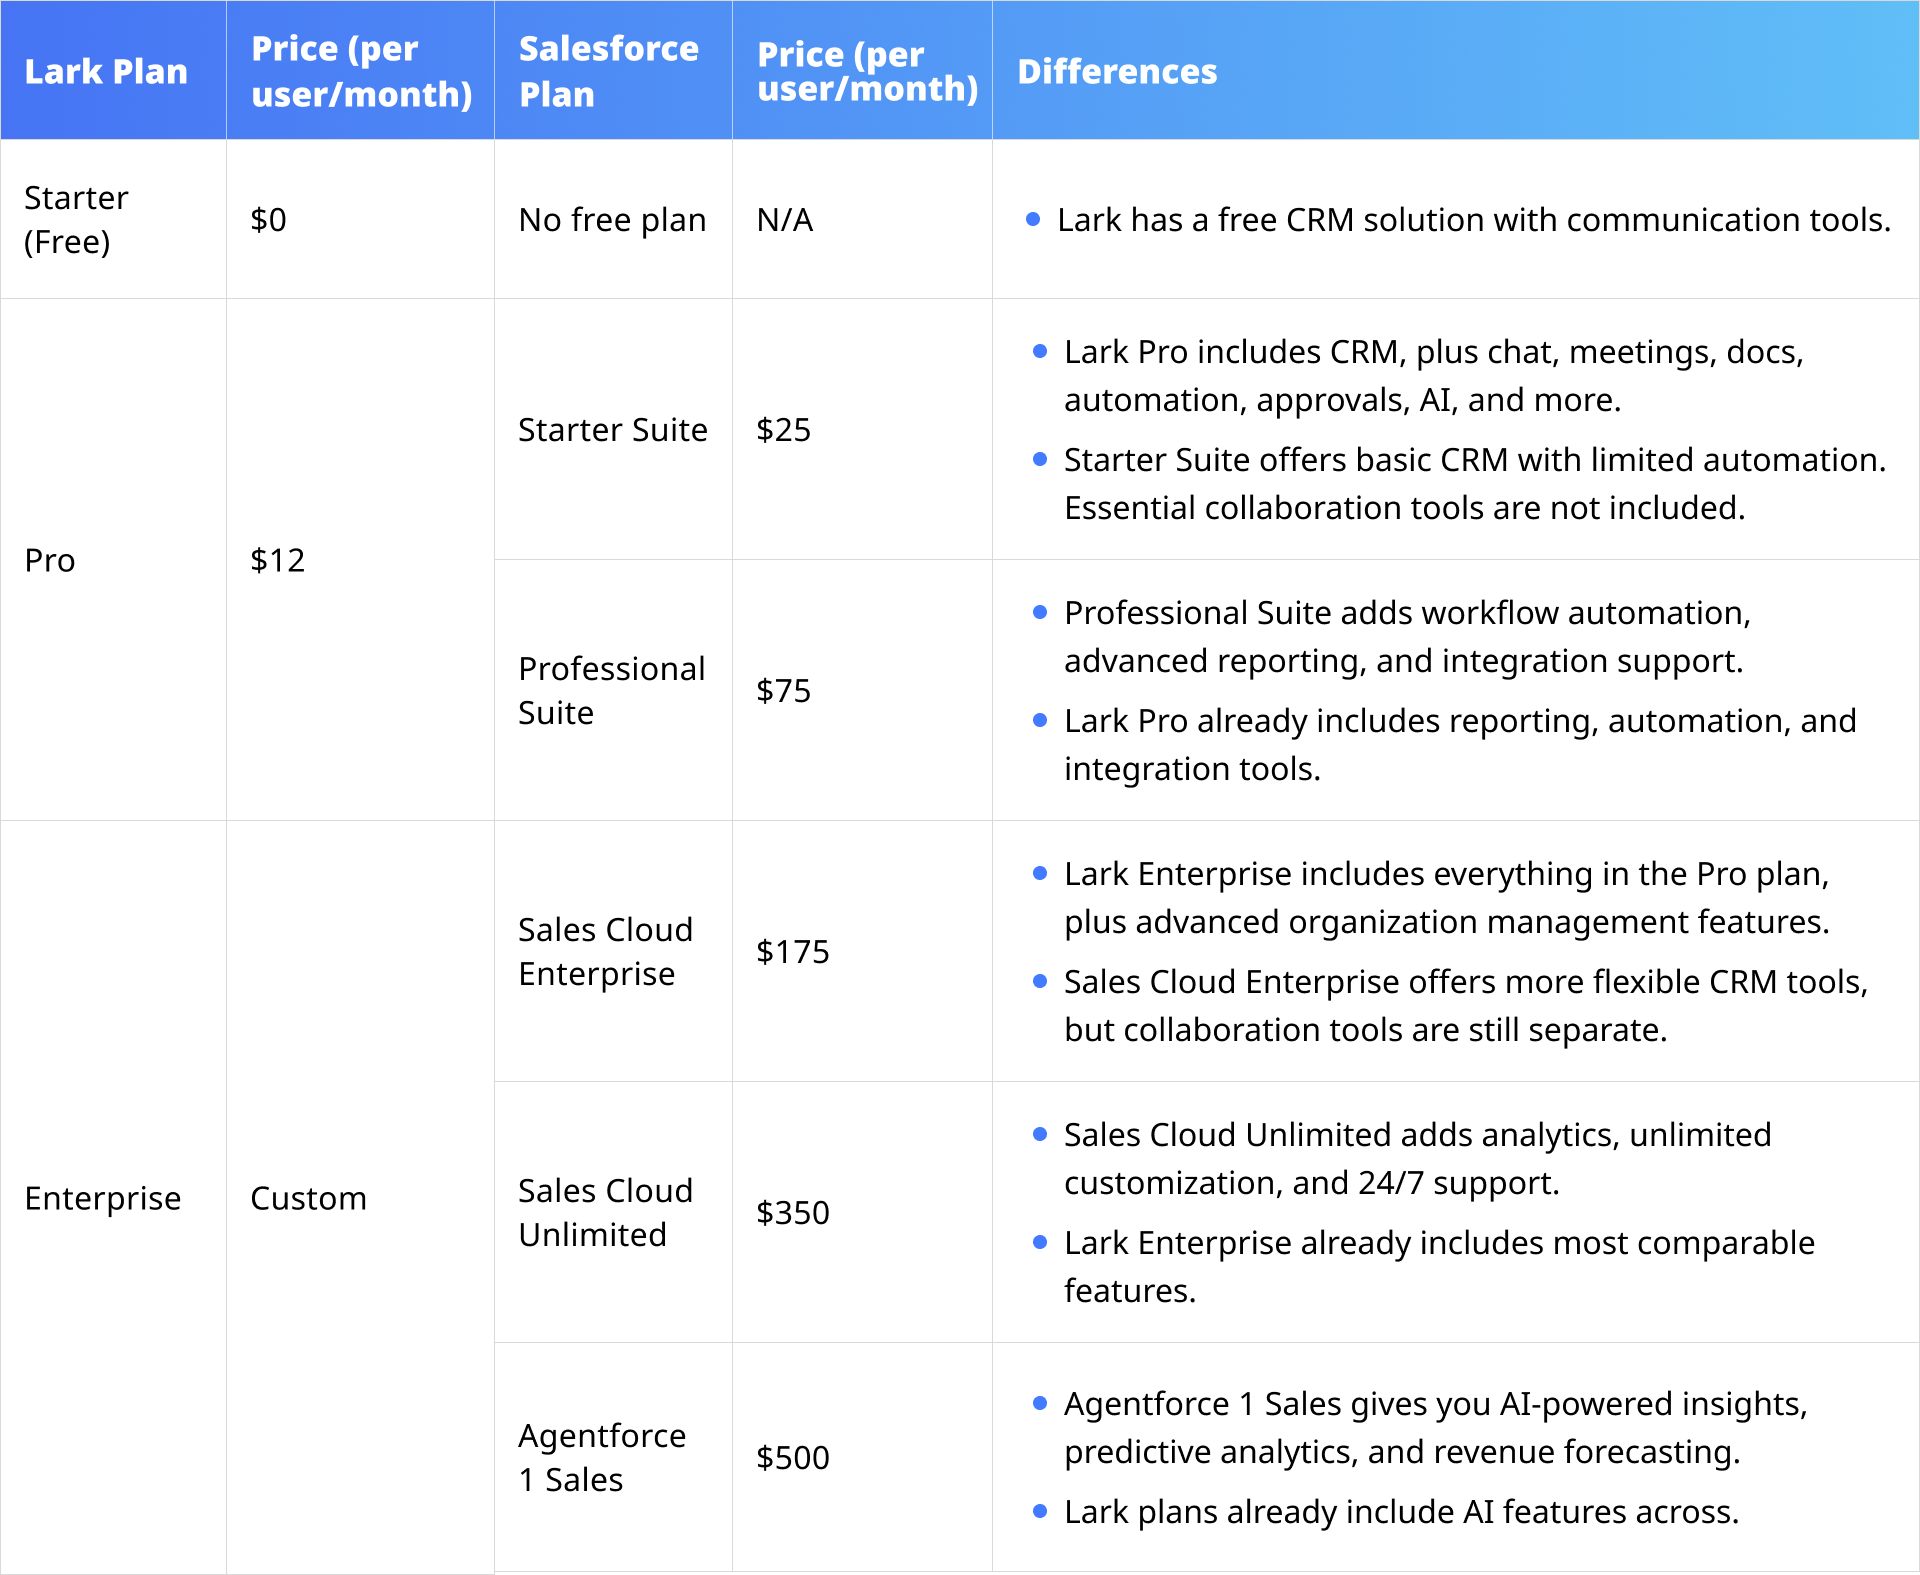Click the 'Professional Suite' plan cell

click(x=611, y=691)
